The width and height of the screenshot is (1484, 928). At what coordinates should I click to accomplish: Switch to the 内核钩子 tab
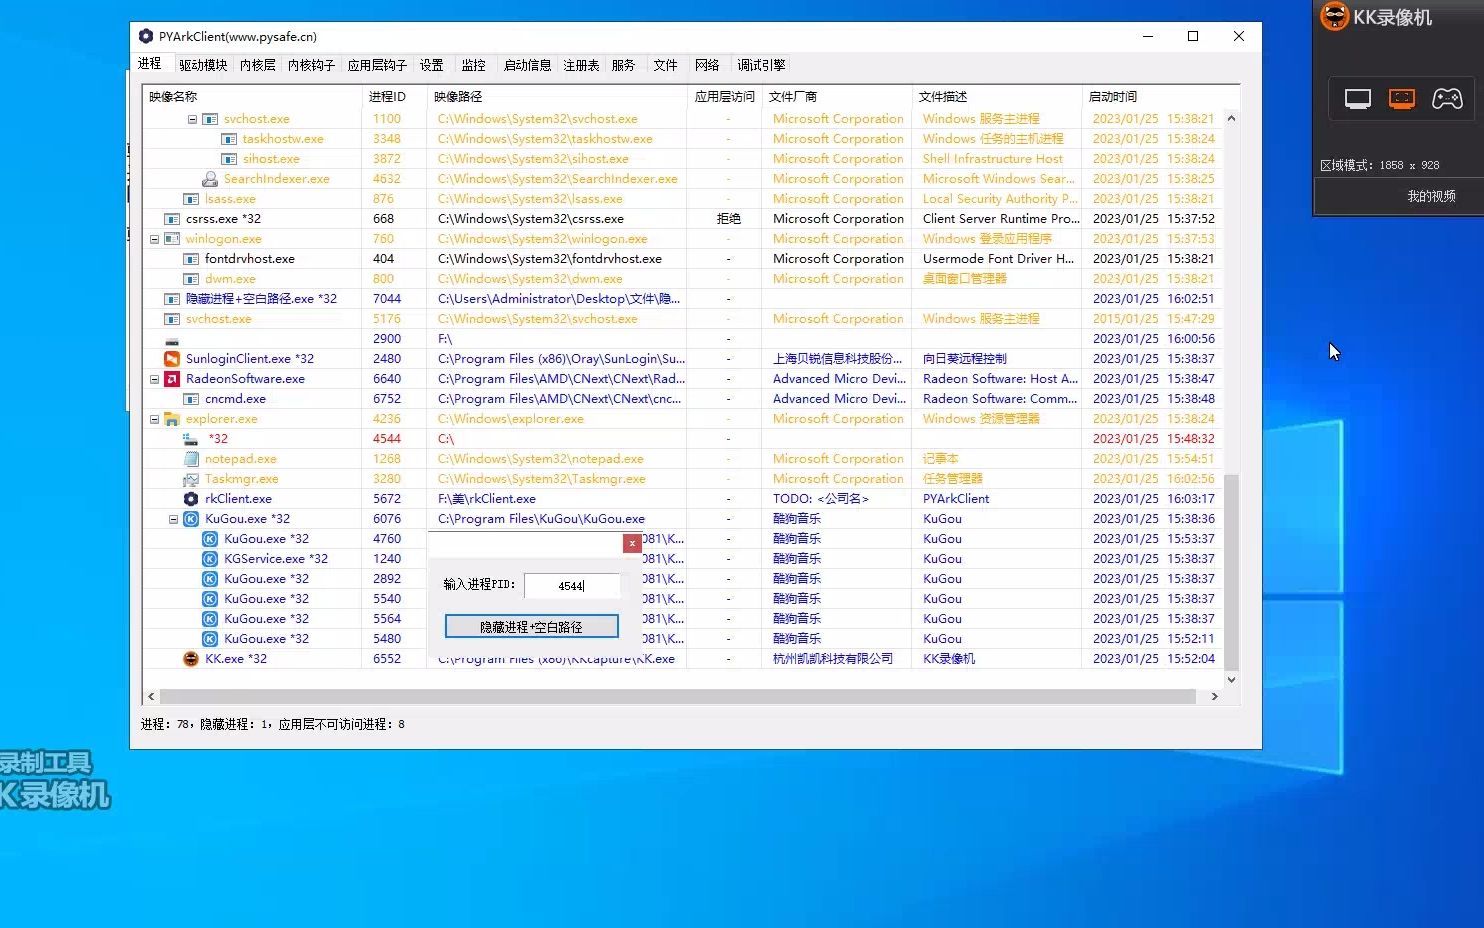(x=311, y=65)
